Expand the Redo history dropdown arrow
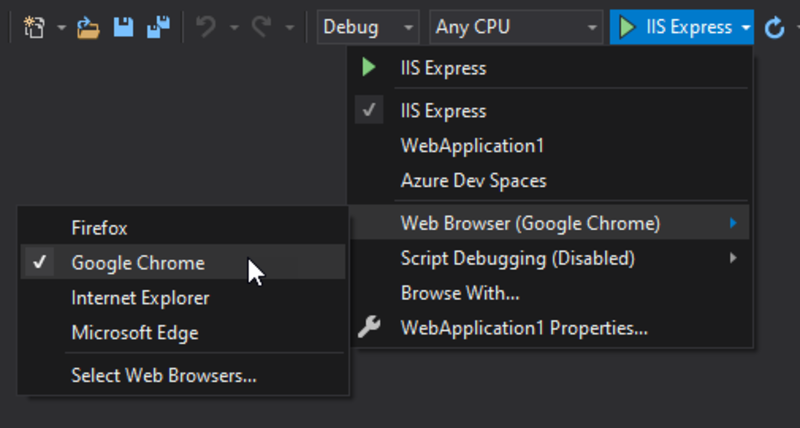The image size is (800, 428). click(x=289, y=27)
